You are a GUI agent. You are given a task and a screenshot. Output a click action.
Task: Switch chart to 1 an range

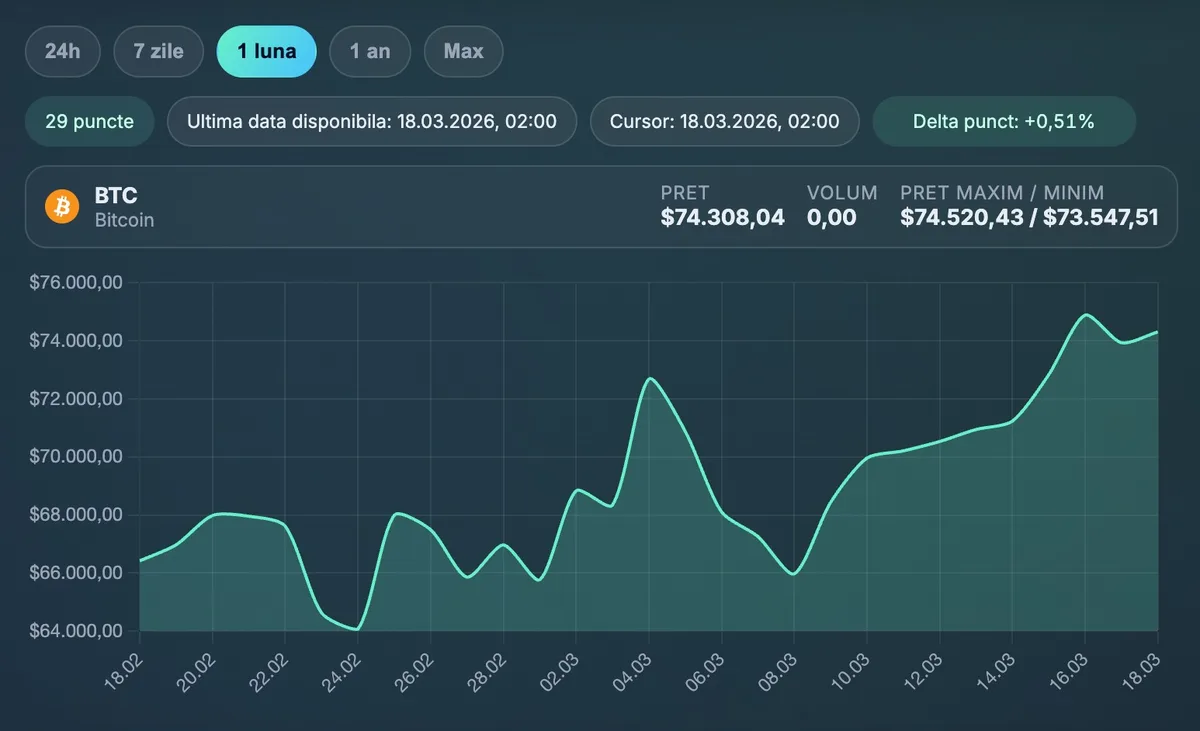click(370, 51)
